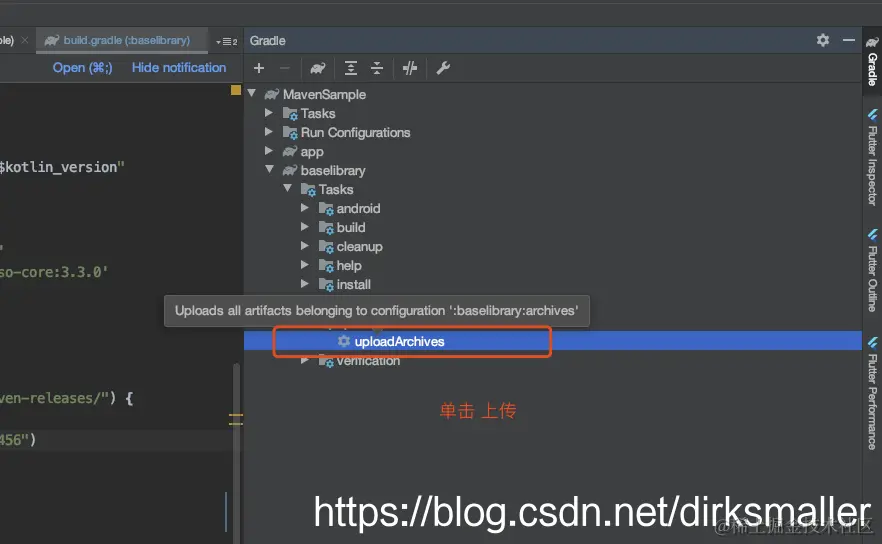This screenshot has height=544, width=882.
Task: Hide Gradle tool window with dash icon
Action: [849, 40]
